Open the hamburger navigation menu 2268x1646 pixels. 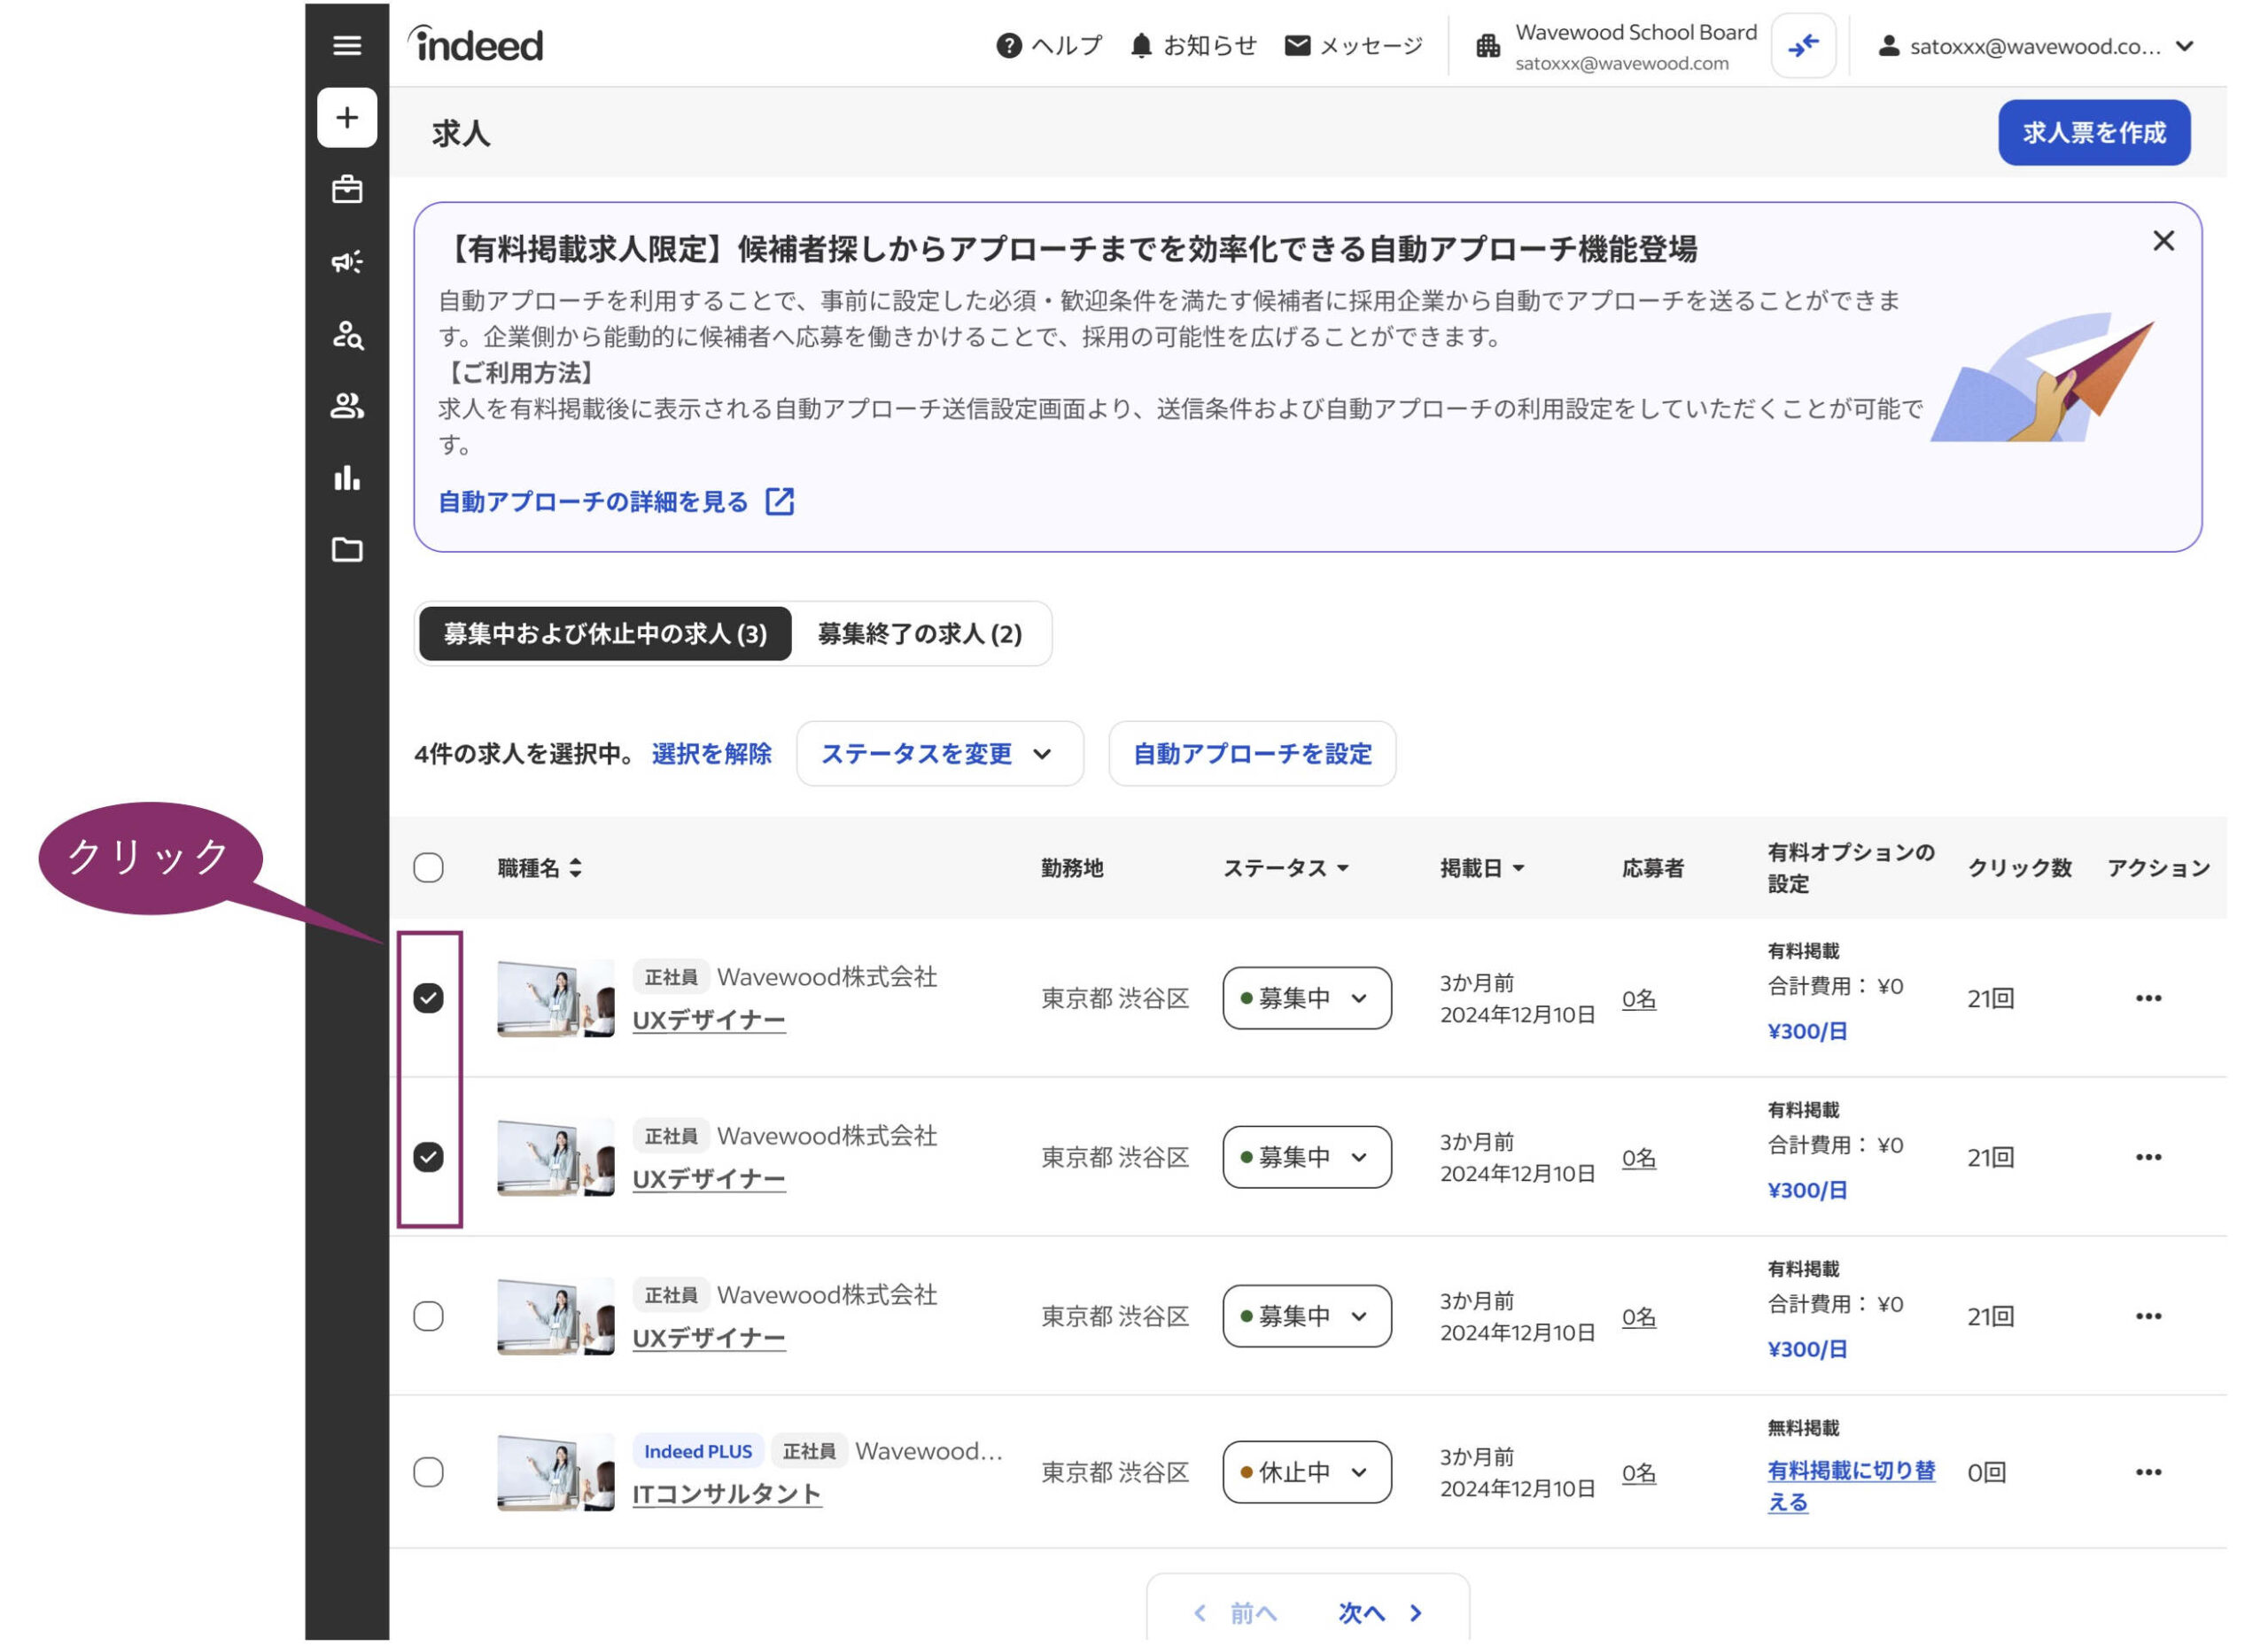[346, 46]
